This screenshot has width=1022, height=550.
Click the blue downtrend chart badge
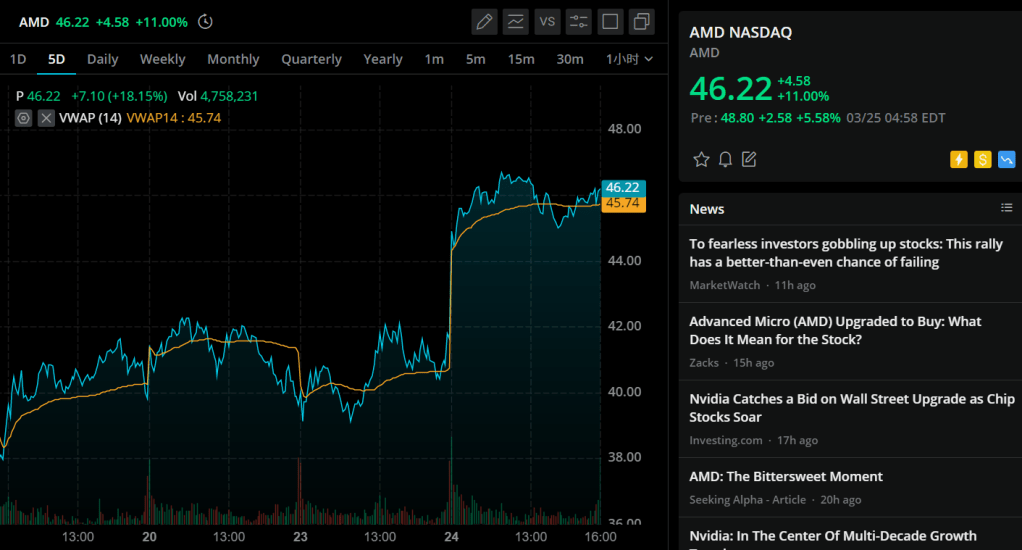click(1006, 159)
